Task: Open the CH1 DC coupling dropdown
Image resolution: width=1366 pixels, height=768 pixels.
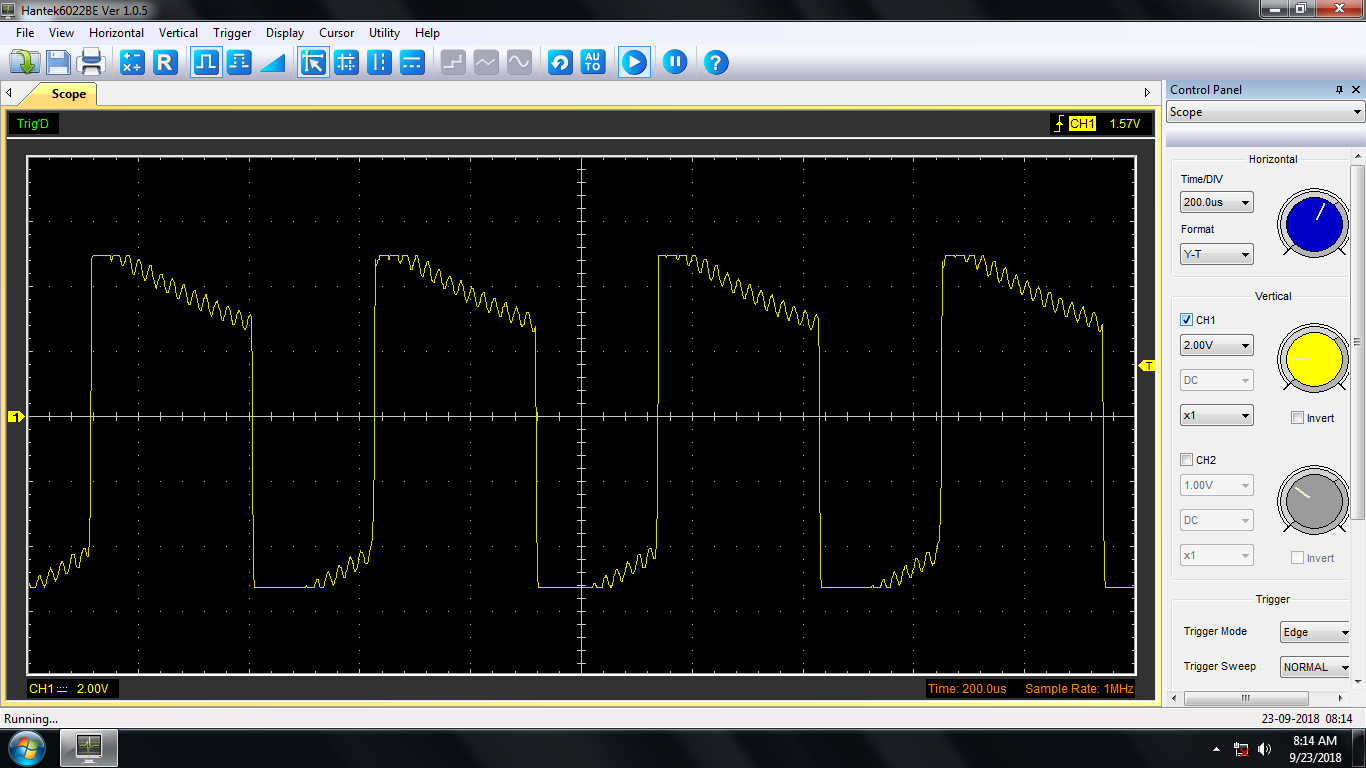Action: coord(1217,380)
